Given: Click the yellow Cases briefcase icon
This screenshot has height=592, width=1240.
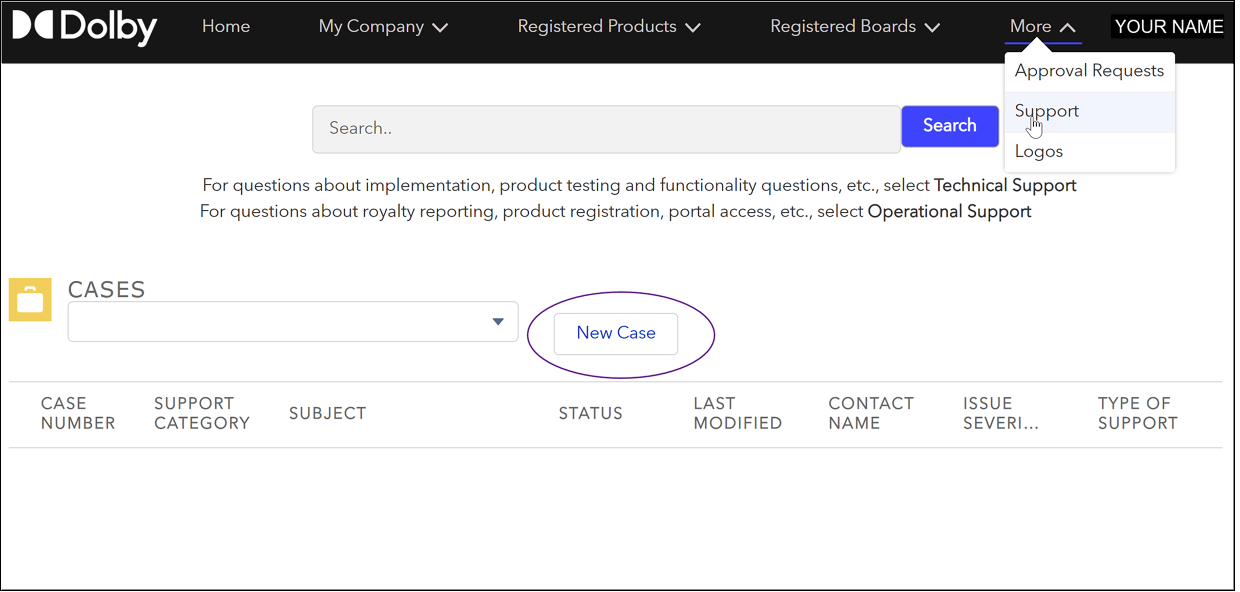Looking at the screenshot, I should click(x=29, y=299).
